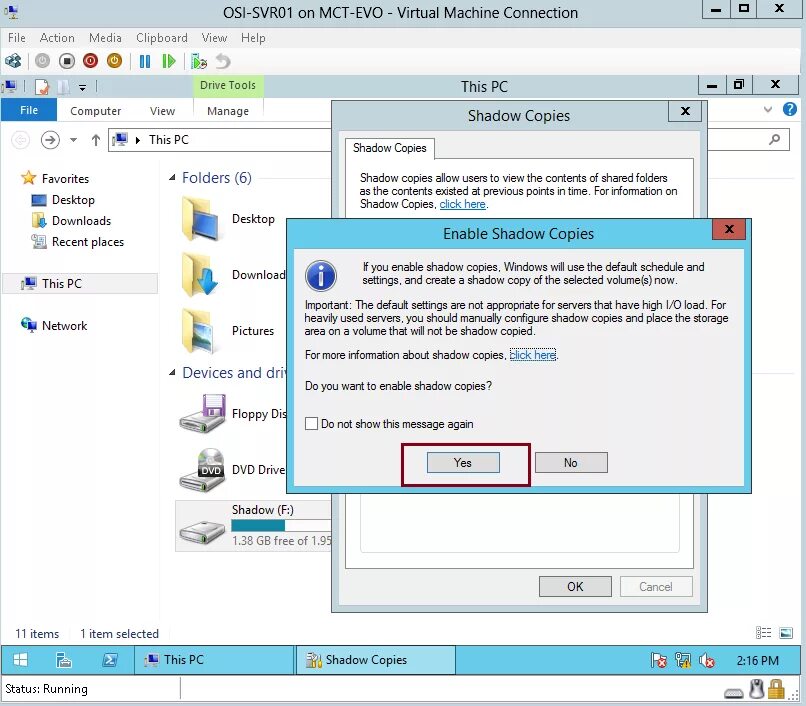Check Do not show this message again

coord(312,424)
